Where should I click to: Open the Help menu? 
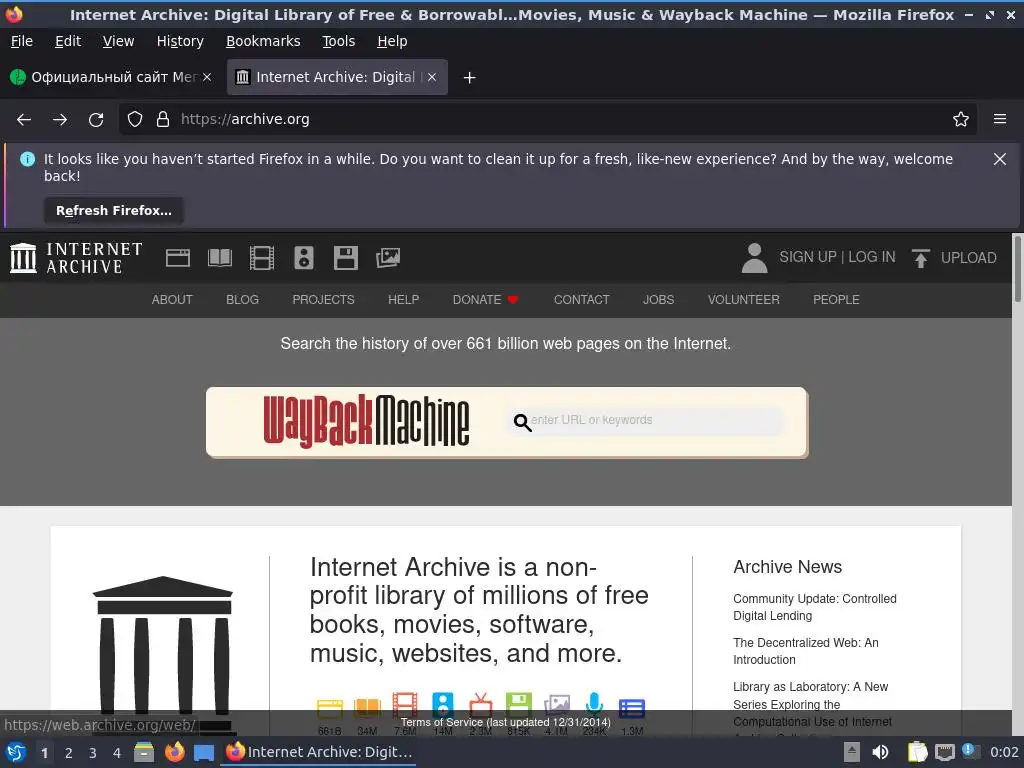tap(392, 41)
